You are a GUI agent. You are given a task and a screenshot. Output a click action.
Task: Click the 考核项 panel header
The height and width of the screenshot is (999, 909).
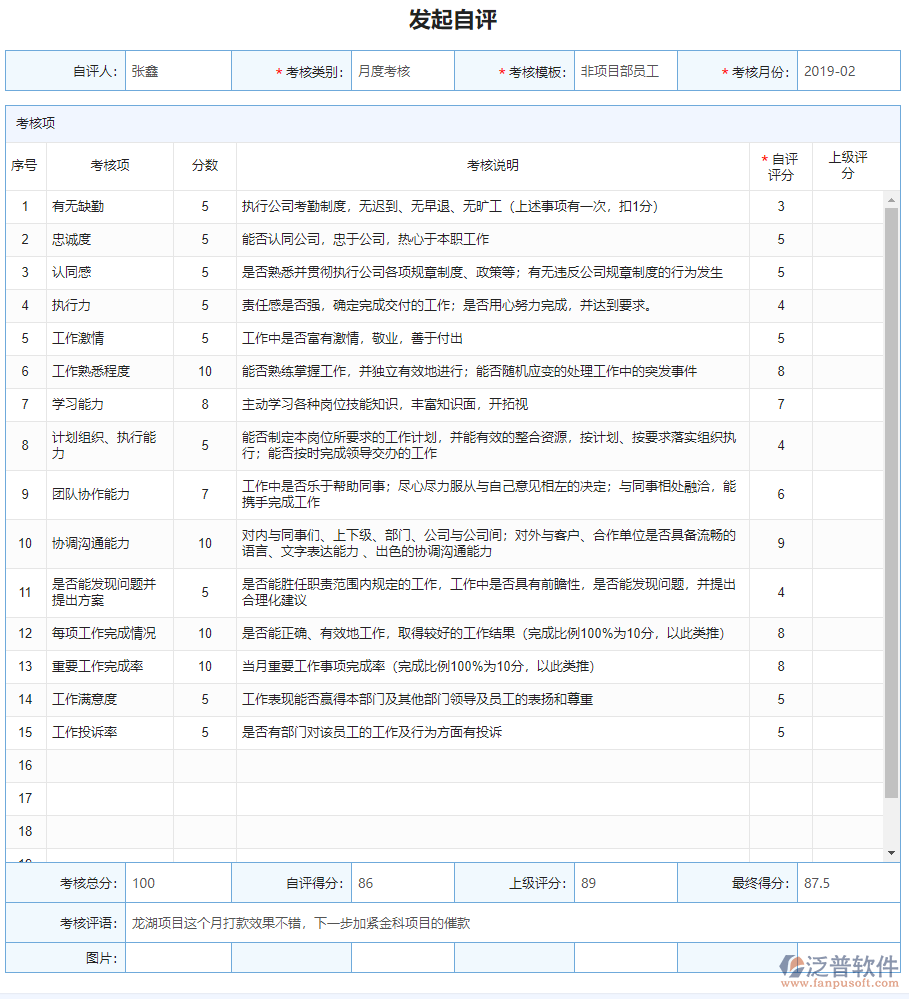tap(36, 126)
